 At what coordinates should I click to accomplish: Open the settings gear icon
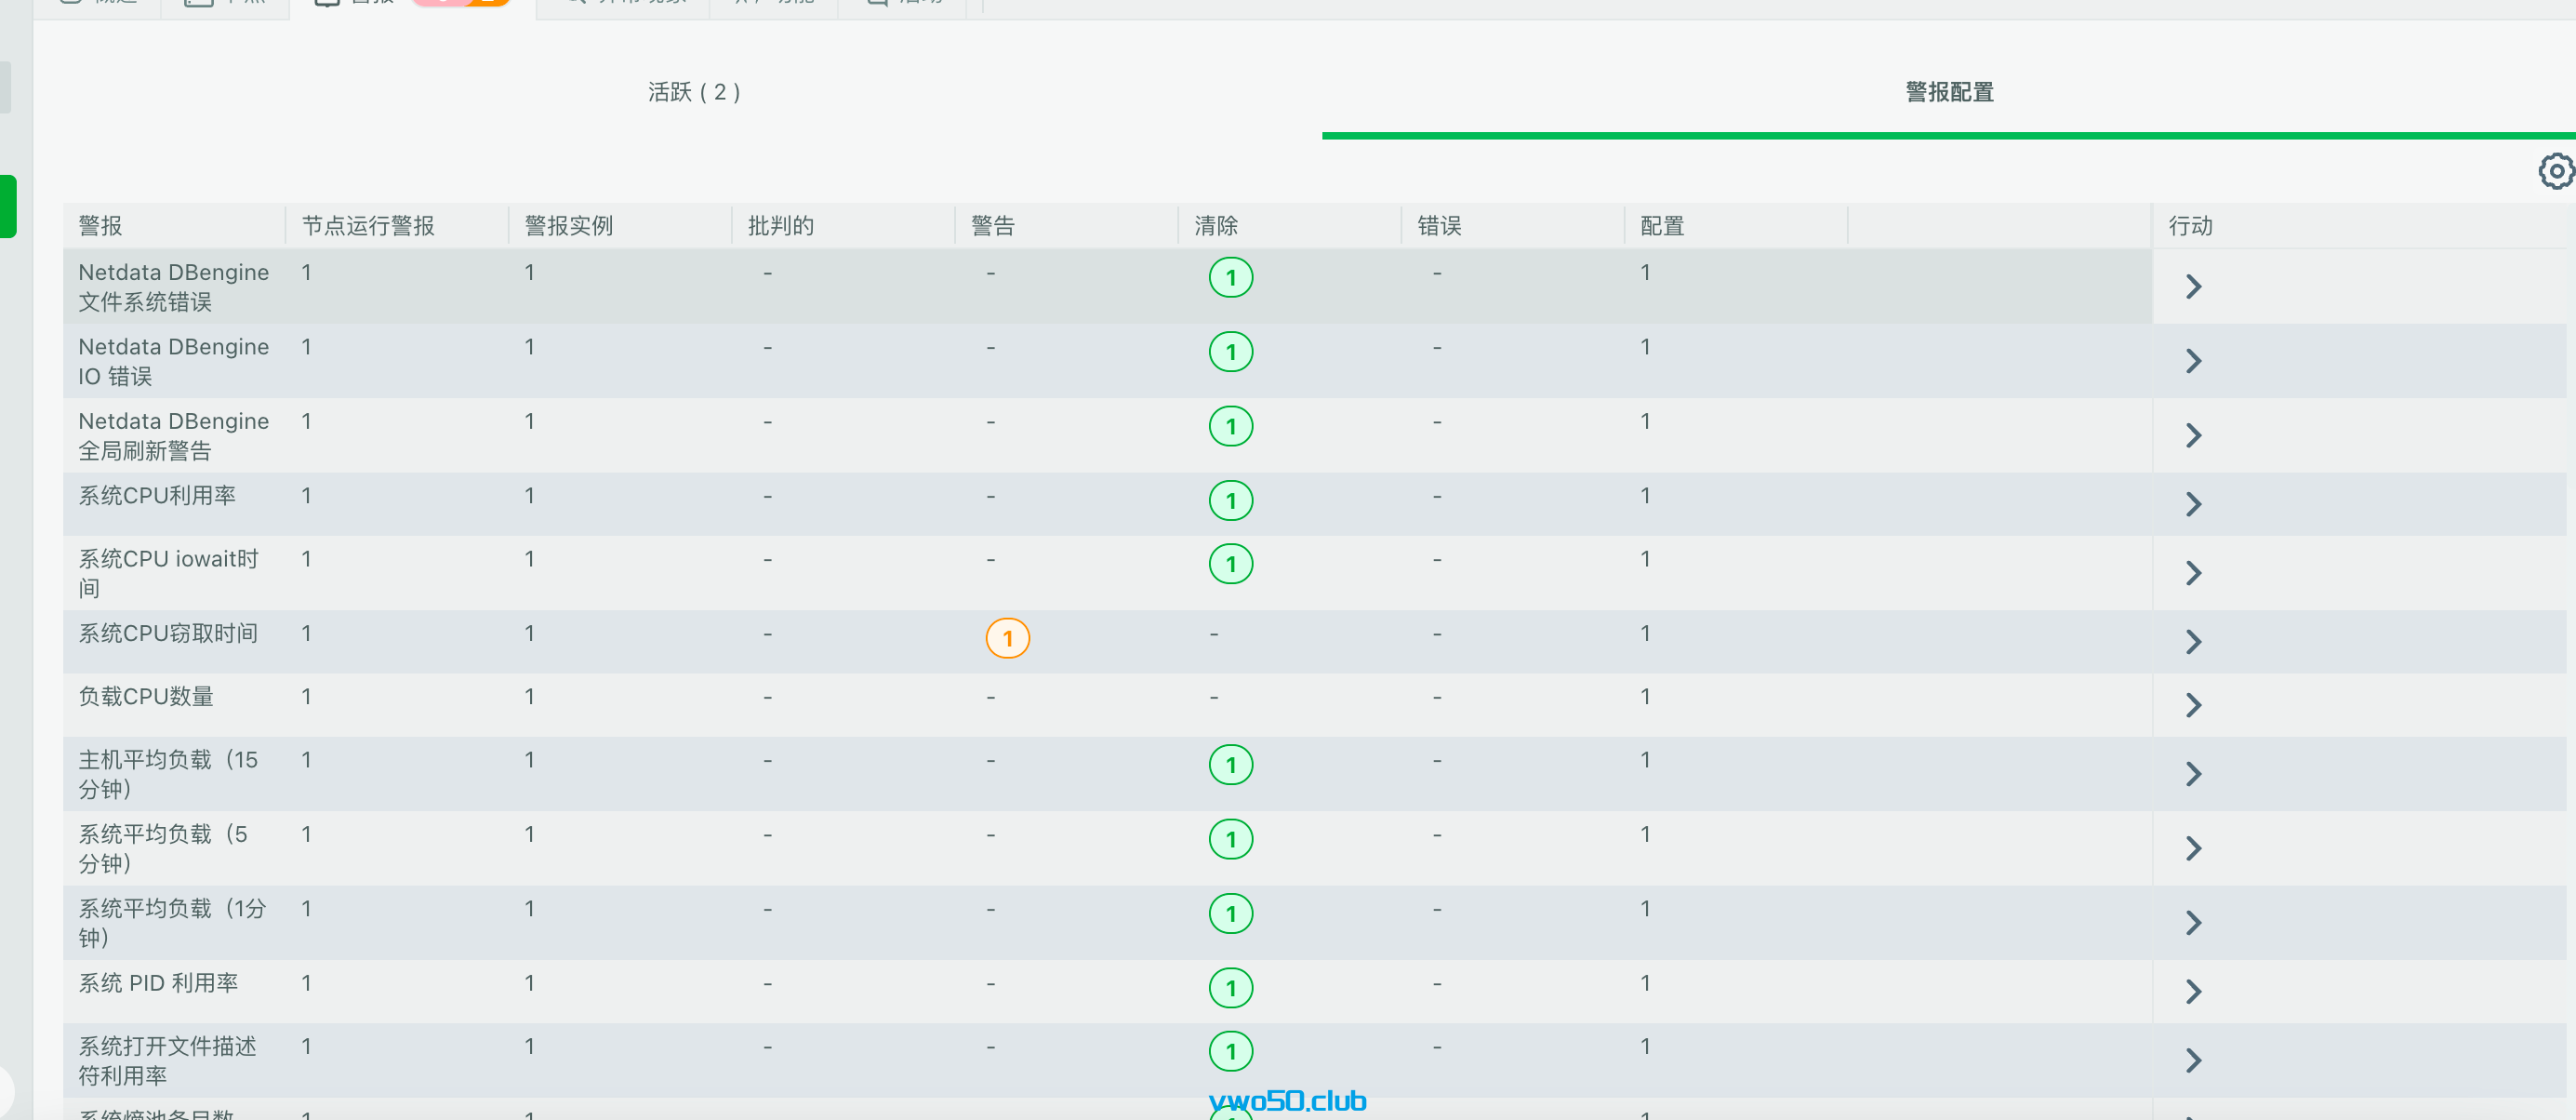[x=2556, y=171]
